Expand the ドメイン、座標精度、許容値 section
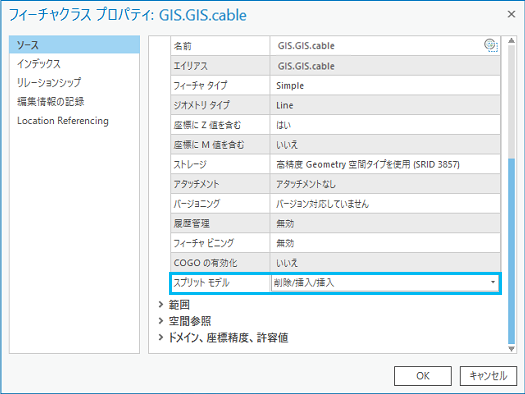The image size is (525, 394). pos(161,337)
